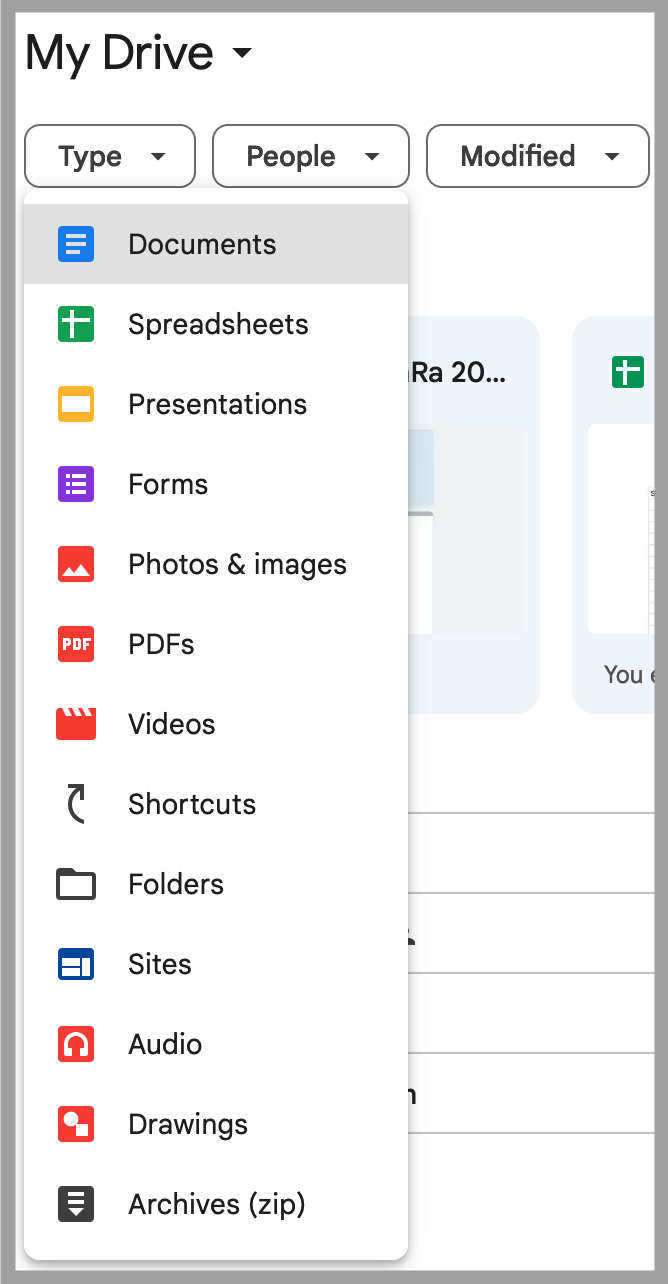This screenshot has height=1284, width=668.
Task: Click the Audio headphones icon
Action: coord(76,1044)
